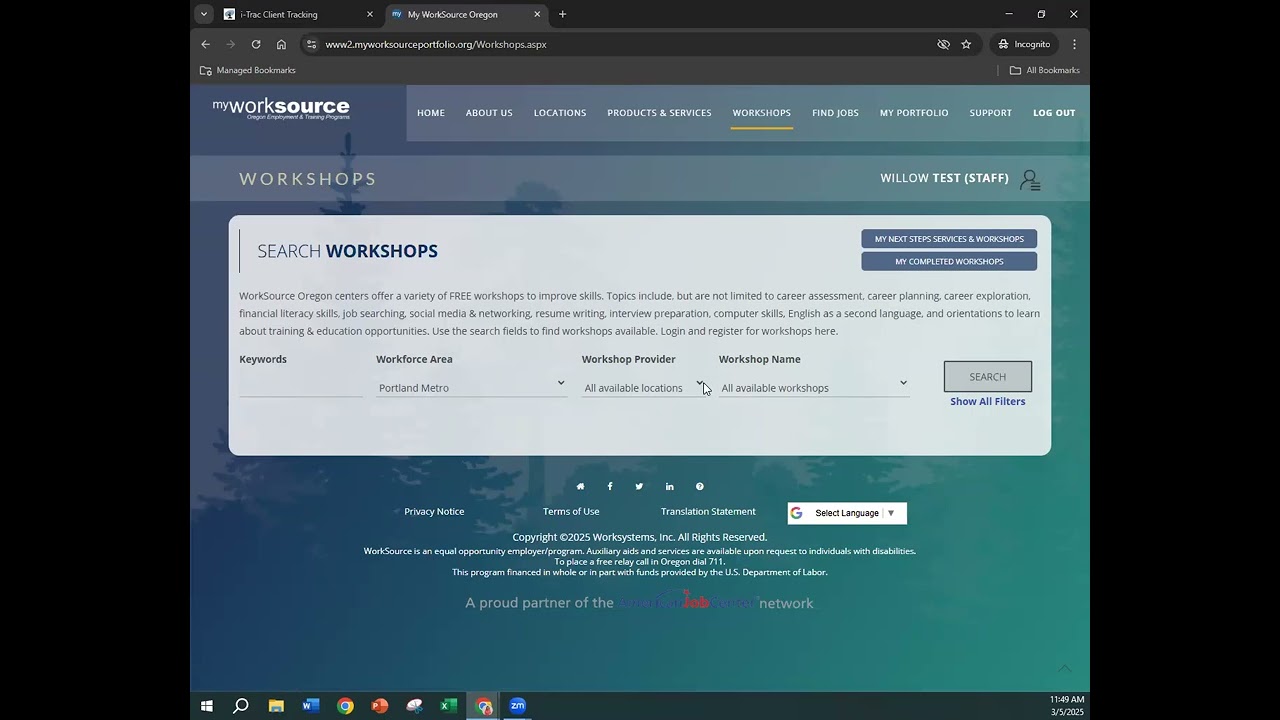The width and height of the screenshot is (1280, 720).
Task: Close the My WorkSource Oregon tab
Action: [x=537, y=14]
